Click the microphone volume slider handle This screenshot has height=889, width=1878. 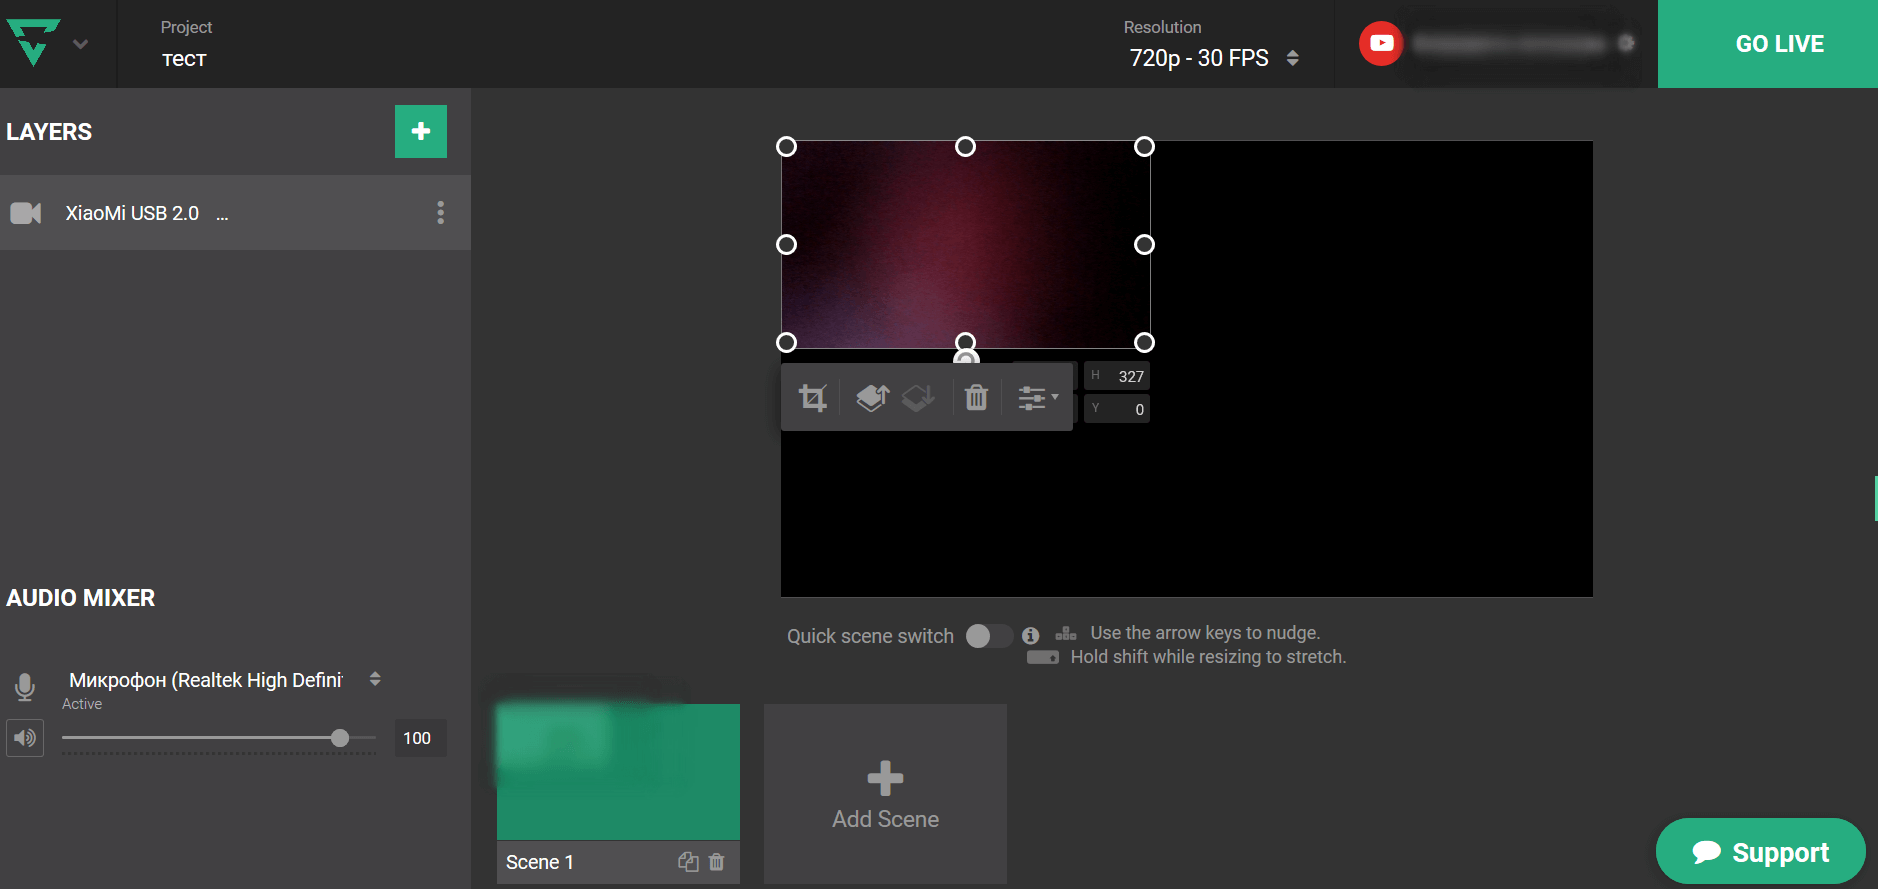point(340,738)
